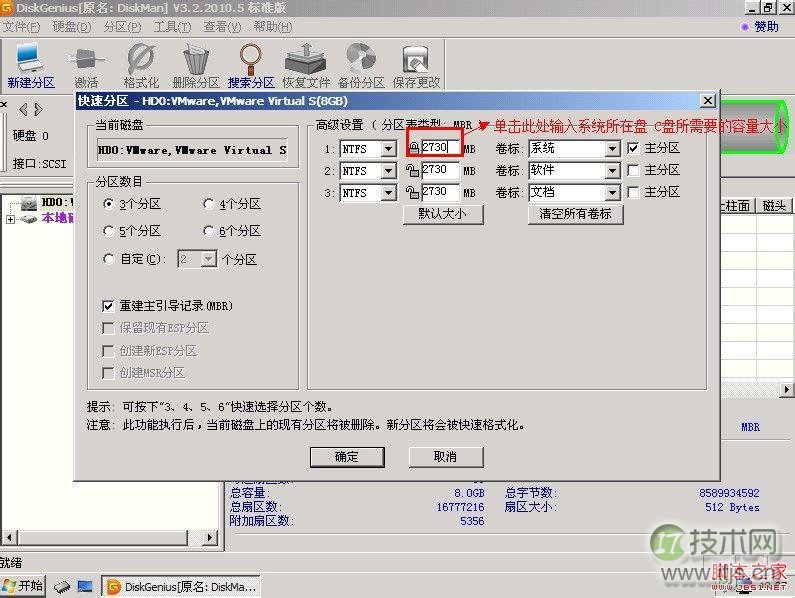
Task: Click the 保存更改 toolbar icon
Action: (x=416, y=66)
